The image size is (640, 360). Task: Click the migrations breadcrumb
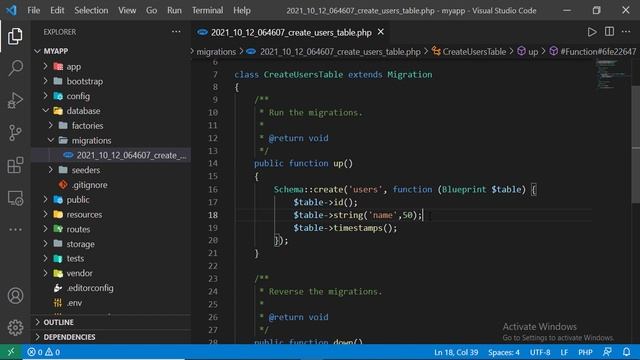[x=216, y=51]
